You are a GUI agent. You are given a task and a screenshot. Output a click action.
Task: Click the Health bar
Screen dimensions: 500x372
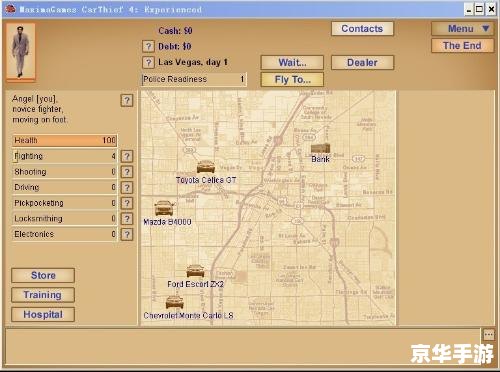coord(65,140)
